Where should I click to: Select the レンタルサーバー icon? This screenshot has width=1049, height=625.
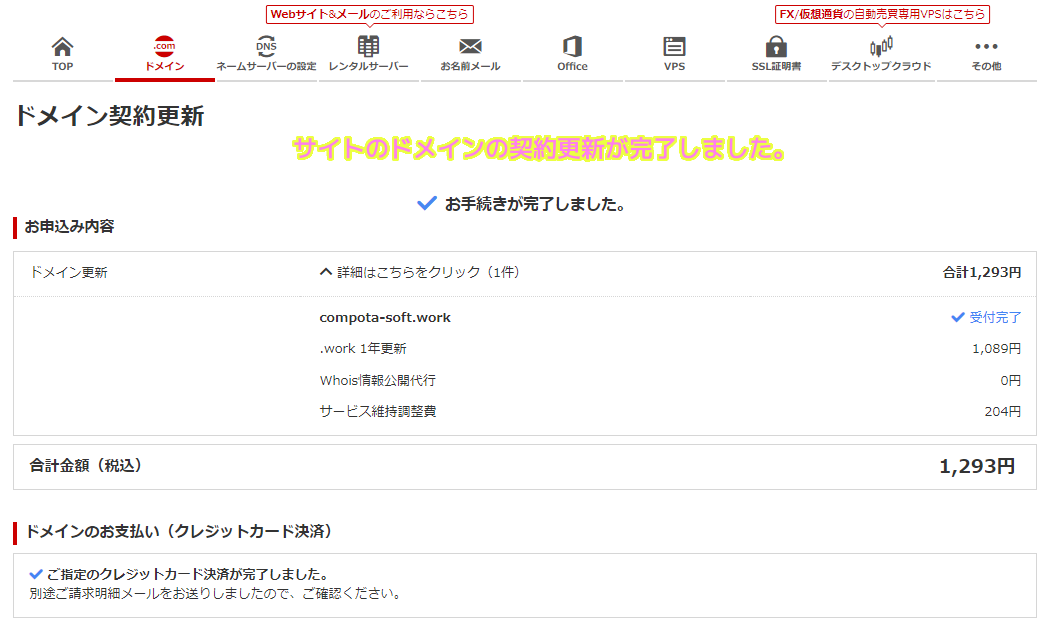(x=368, y=54)
